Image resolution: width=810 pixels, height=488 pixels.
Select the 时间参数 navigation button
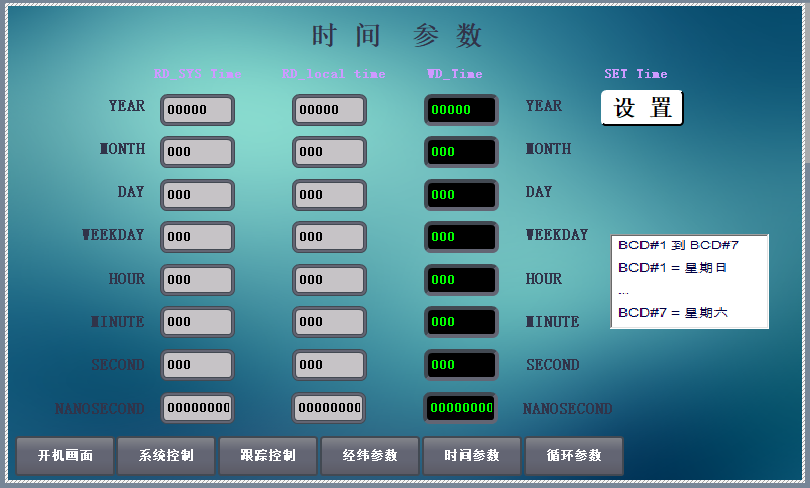(472, 456)
